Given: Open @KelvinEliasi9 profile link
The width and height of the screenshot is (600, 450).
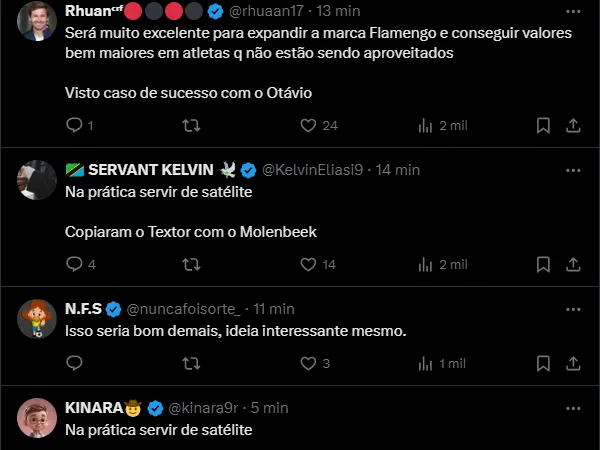Looking at the screenshot, I should (312, 169).
